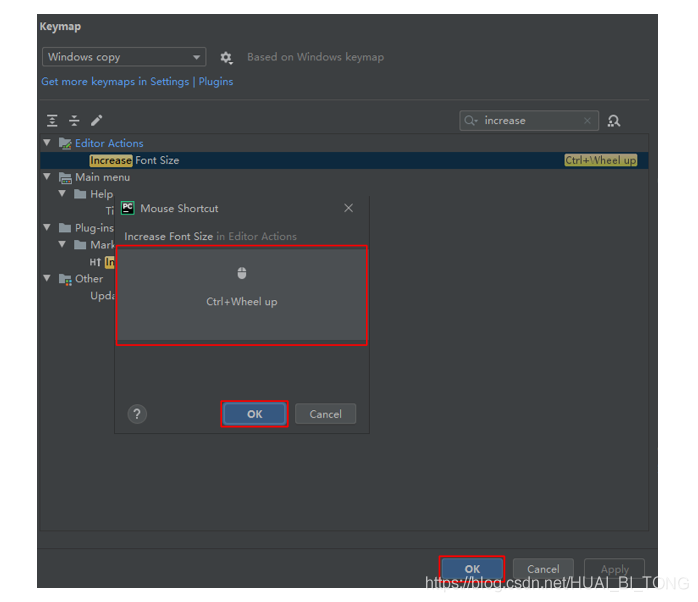Click the search field containing increase
This screenshot has width=698, height=602.
point(529,121)
